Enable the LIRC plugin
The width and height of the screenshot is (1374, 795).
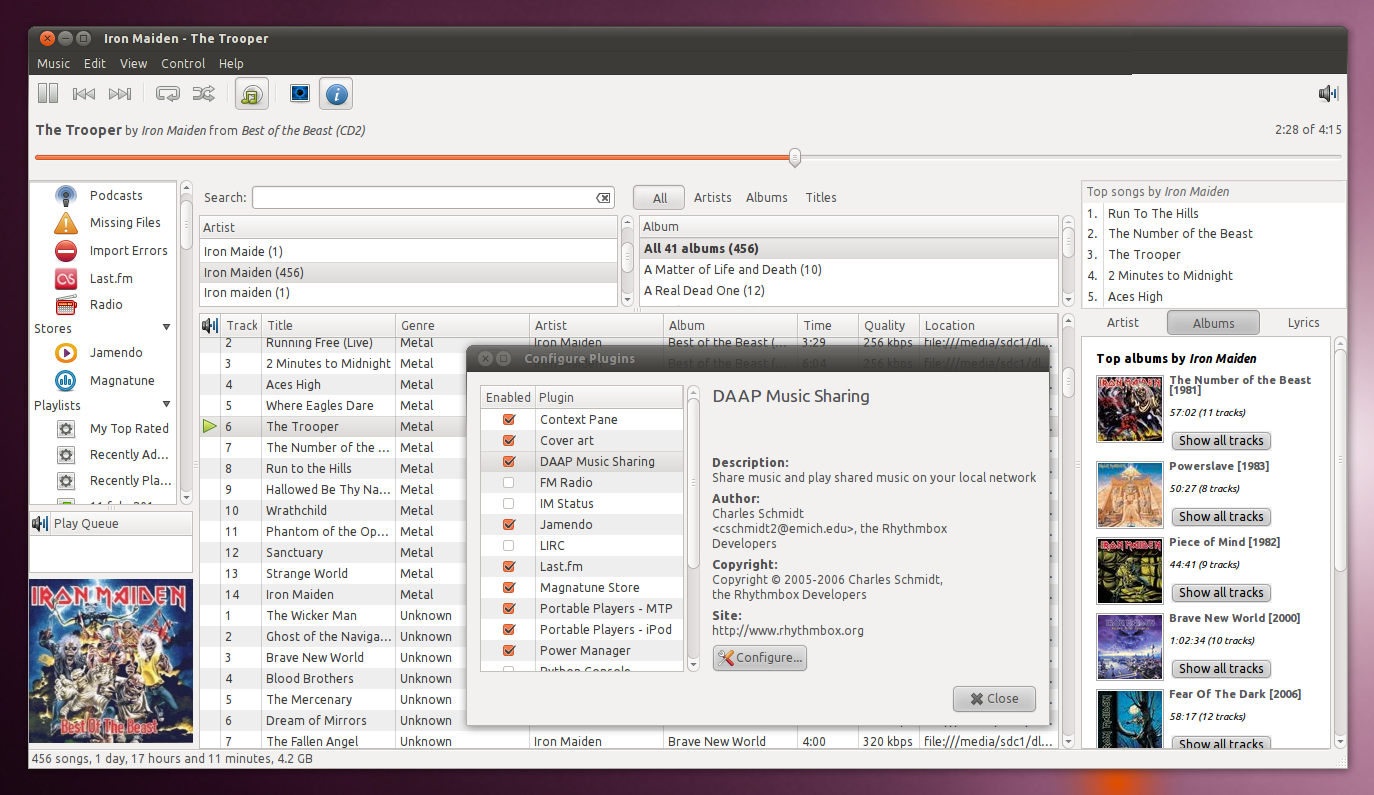(508, 546)
